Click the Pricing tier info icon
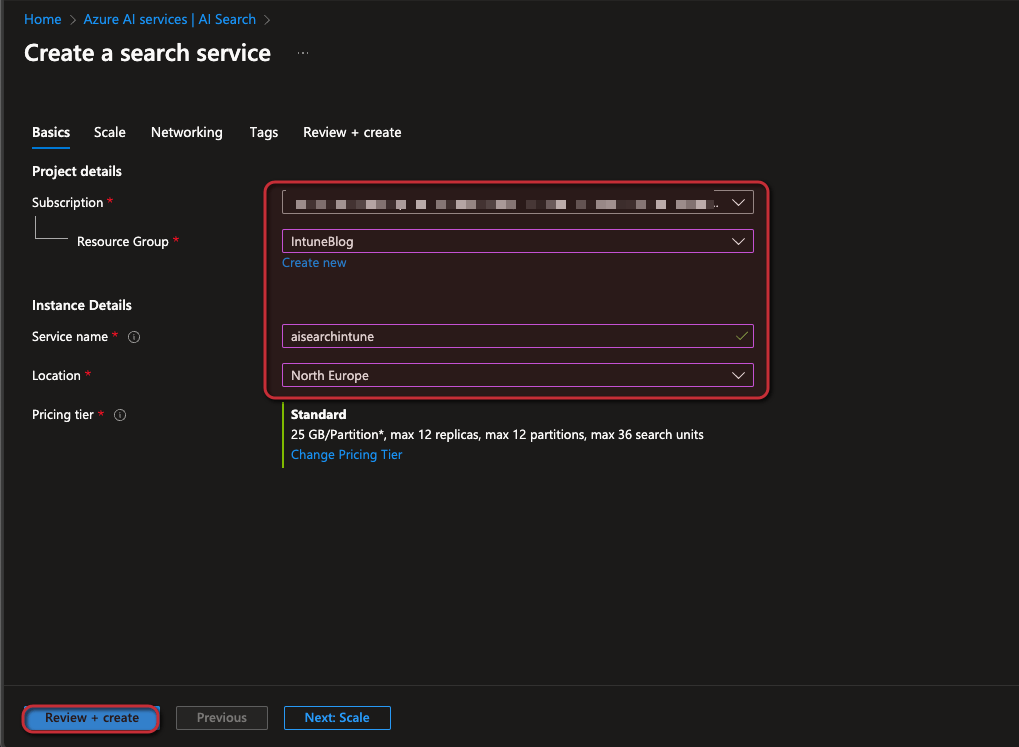Viewport: 1019px width, 747px height. 120,415
